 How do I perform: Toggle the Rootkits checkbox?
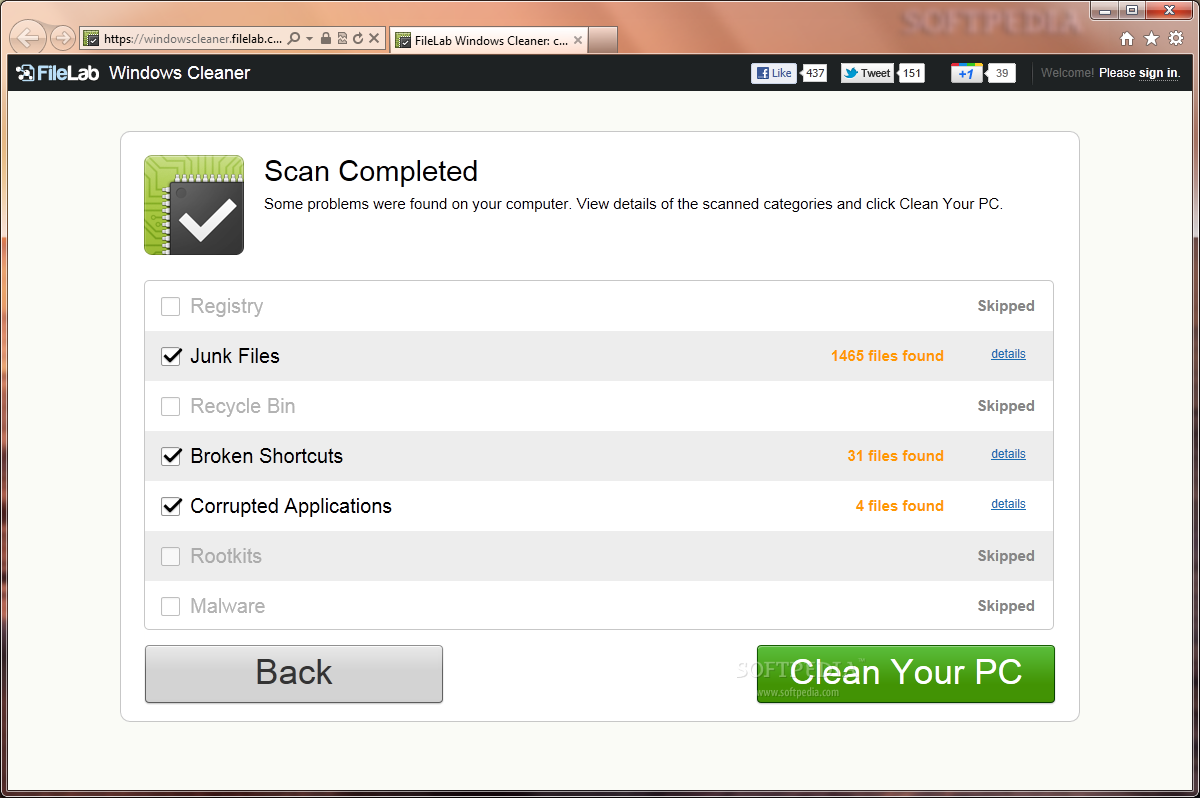[171, 556]
